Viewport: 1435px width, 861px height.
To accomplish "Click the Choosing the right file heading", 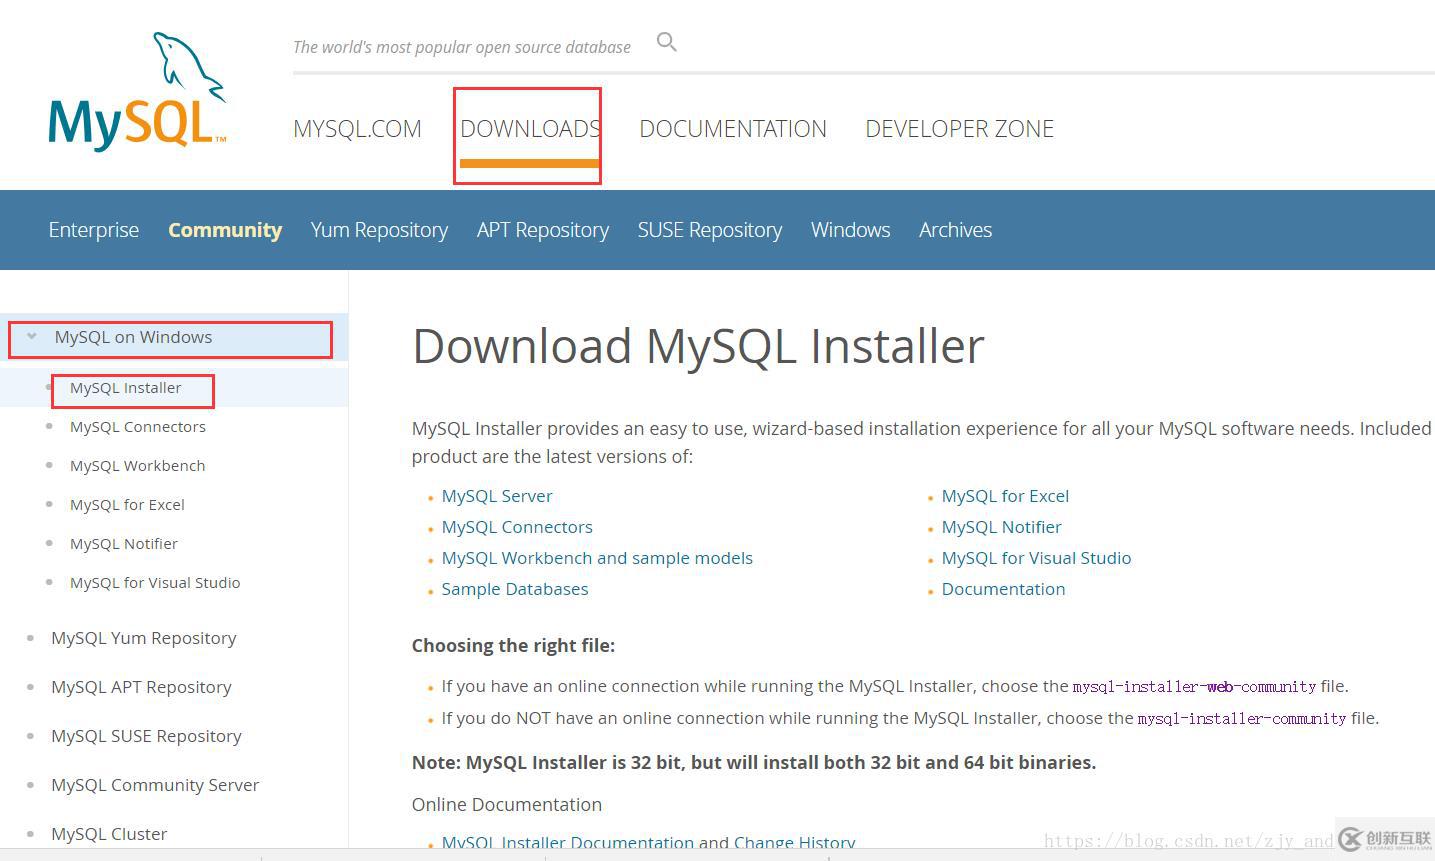I will [513, 646].
